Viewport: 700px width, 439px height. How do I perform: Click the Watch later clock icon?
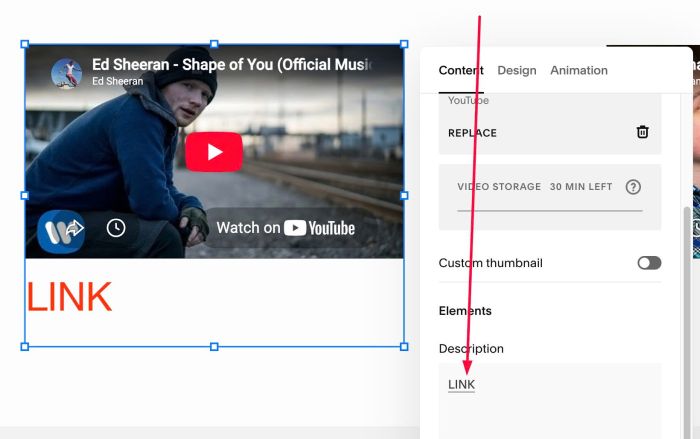pos(116,228)
